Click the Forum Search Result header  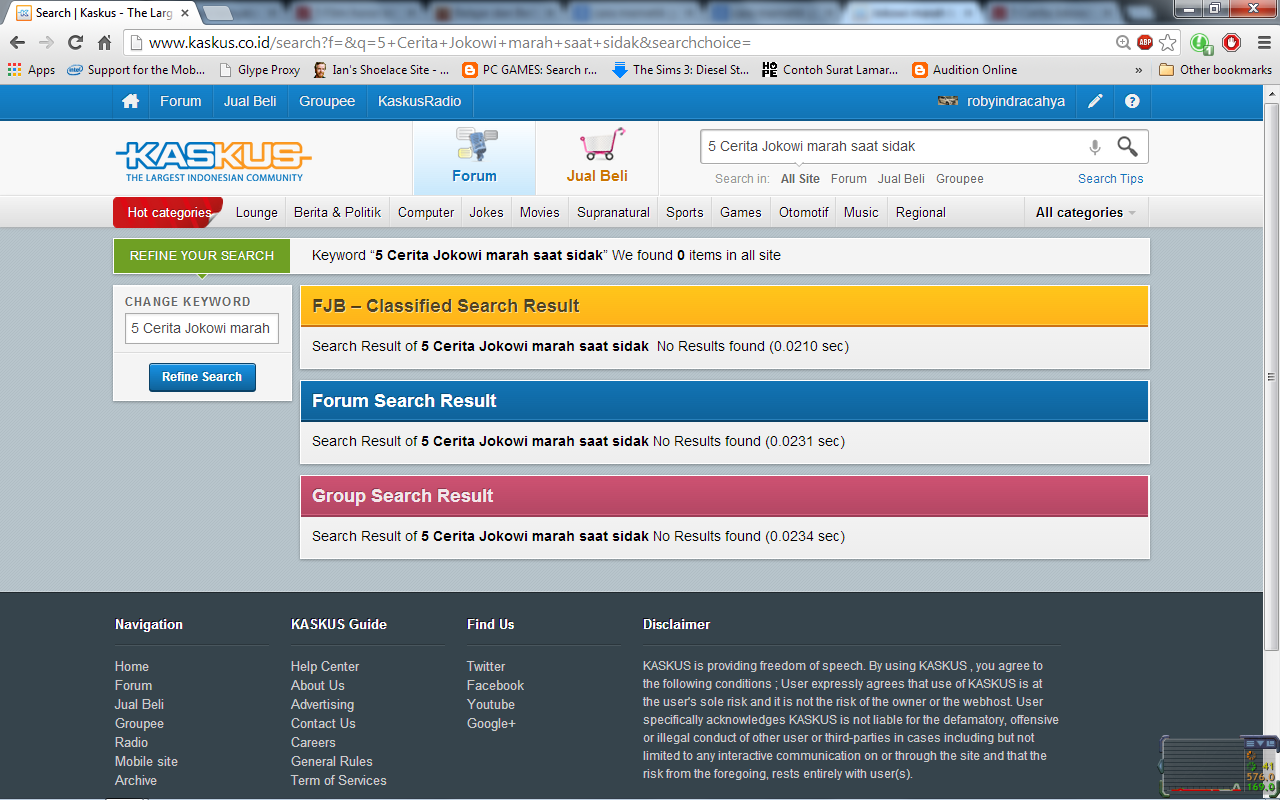[x=725, y=401]
